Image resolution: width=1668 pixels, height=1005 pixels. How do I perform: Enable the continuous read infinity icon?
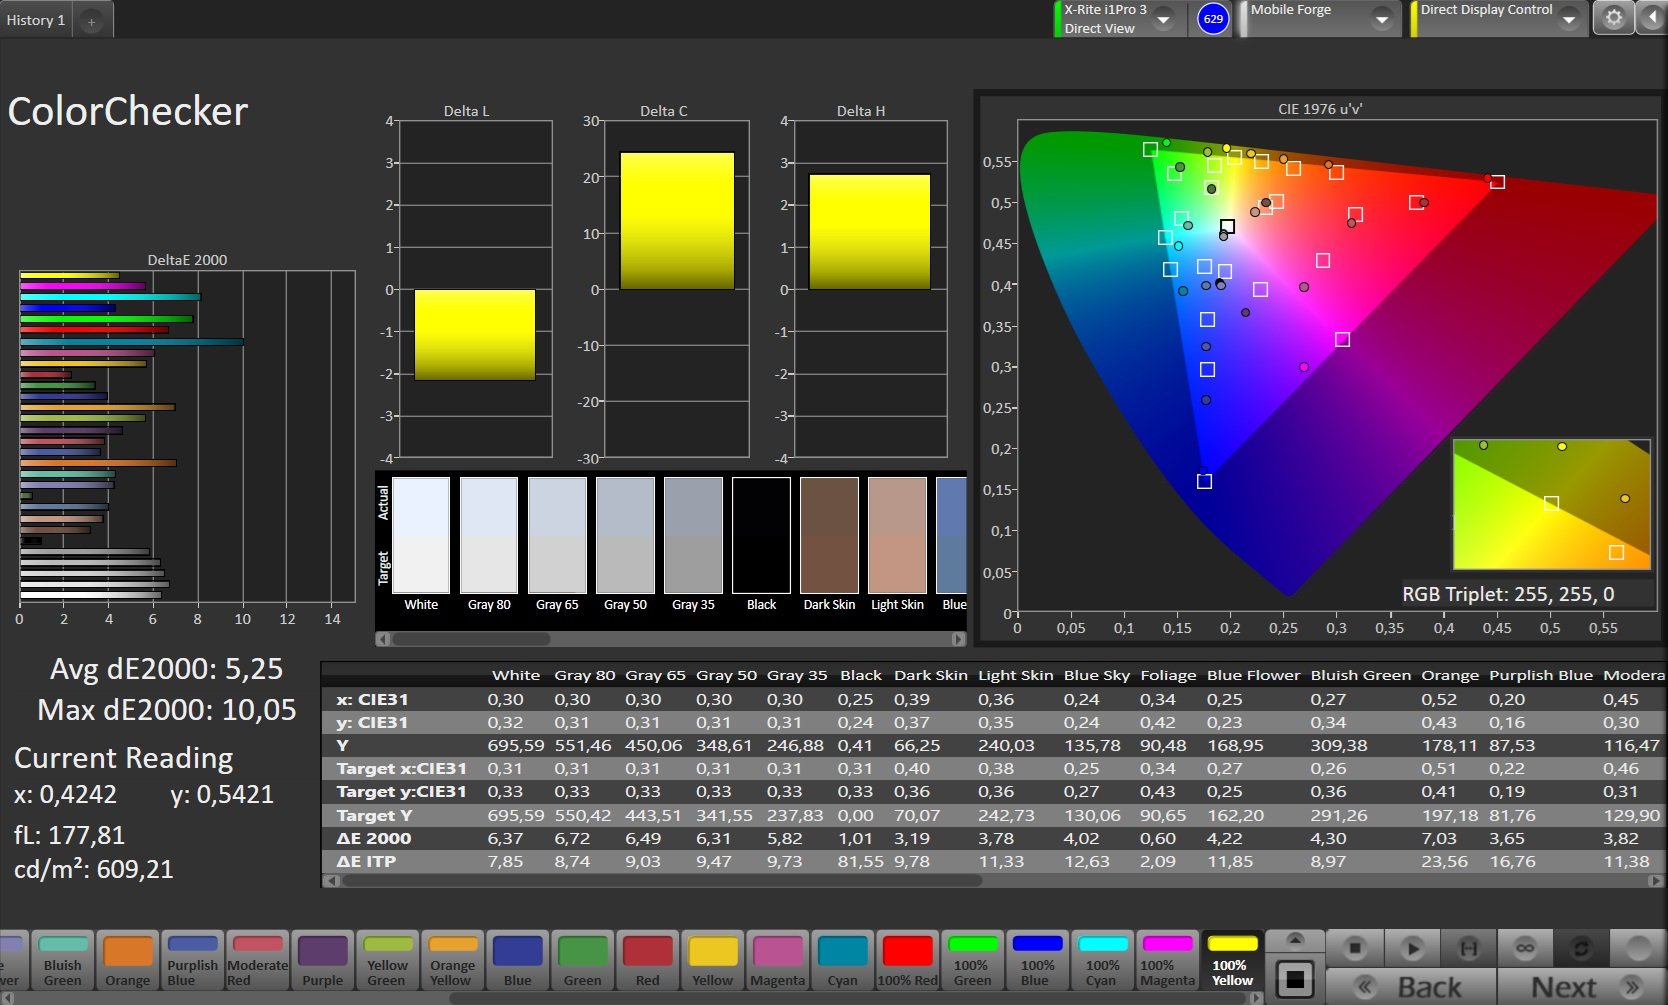[x=1525, y=947]
